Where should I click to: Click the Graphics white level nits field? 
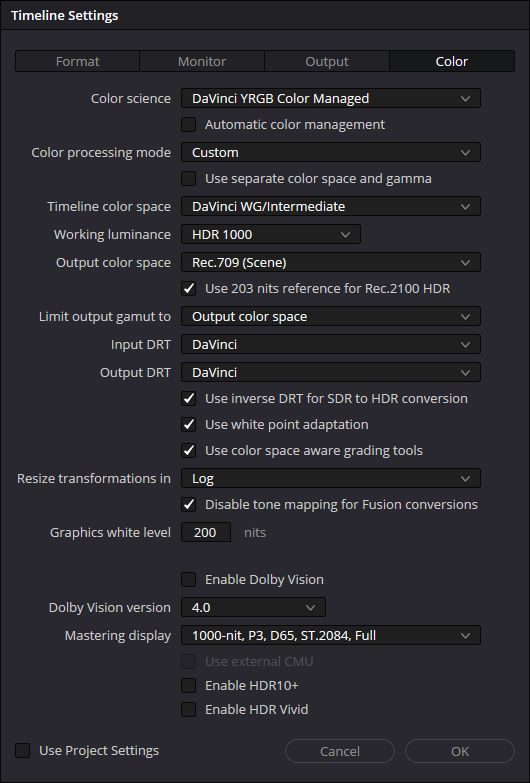206,532
